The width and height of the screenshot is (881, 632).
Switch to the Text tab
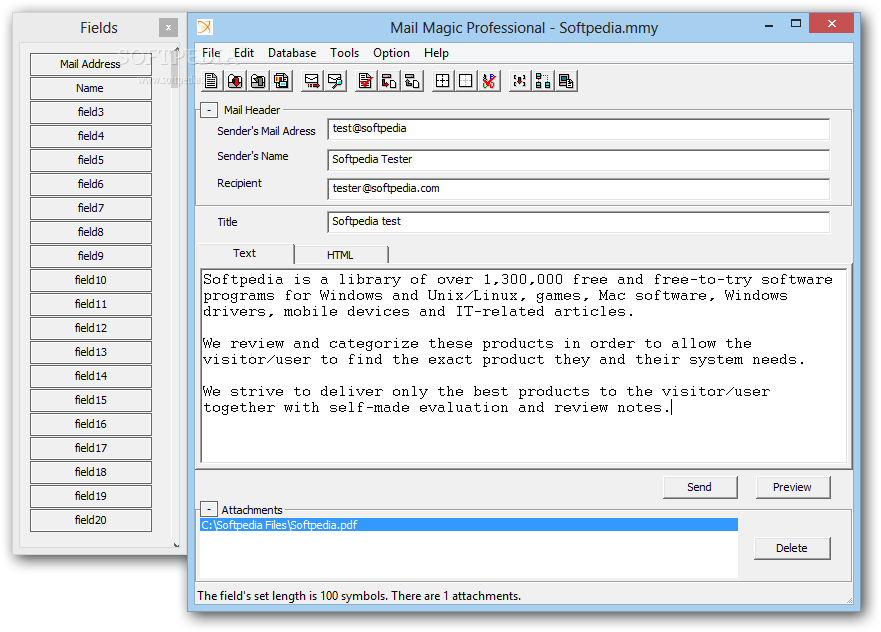pyautogui.click(x=244, y=253)
